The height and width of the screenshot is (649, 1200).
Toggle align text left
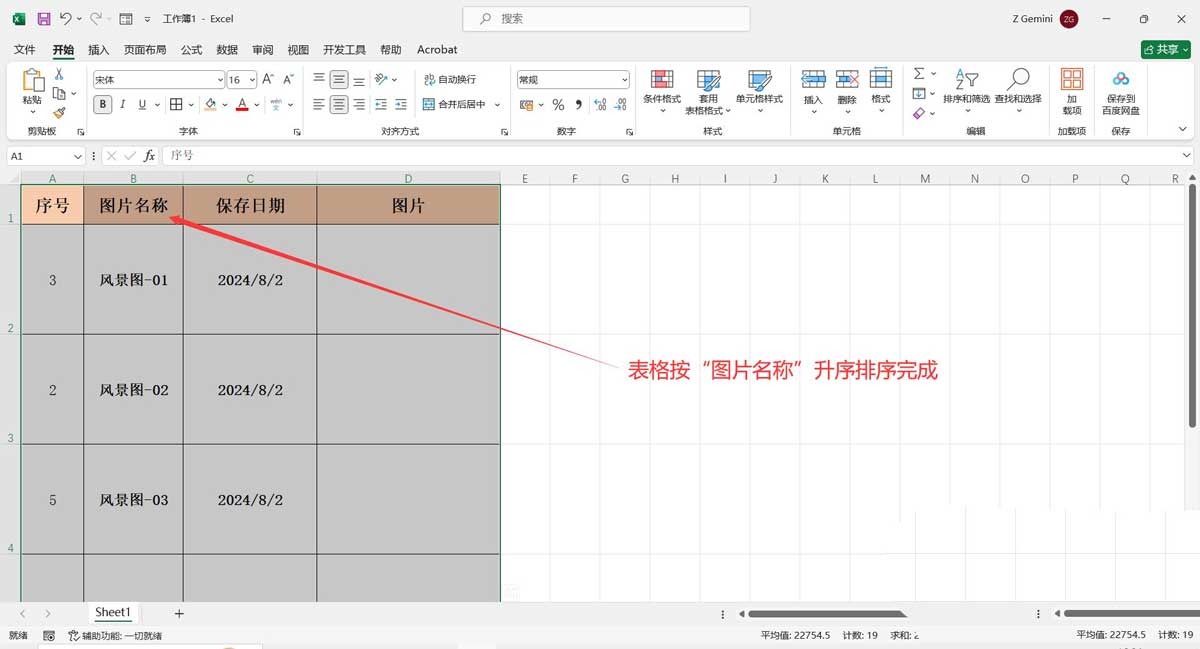click(x=319, y=104)
